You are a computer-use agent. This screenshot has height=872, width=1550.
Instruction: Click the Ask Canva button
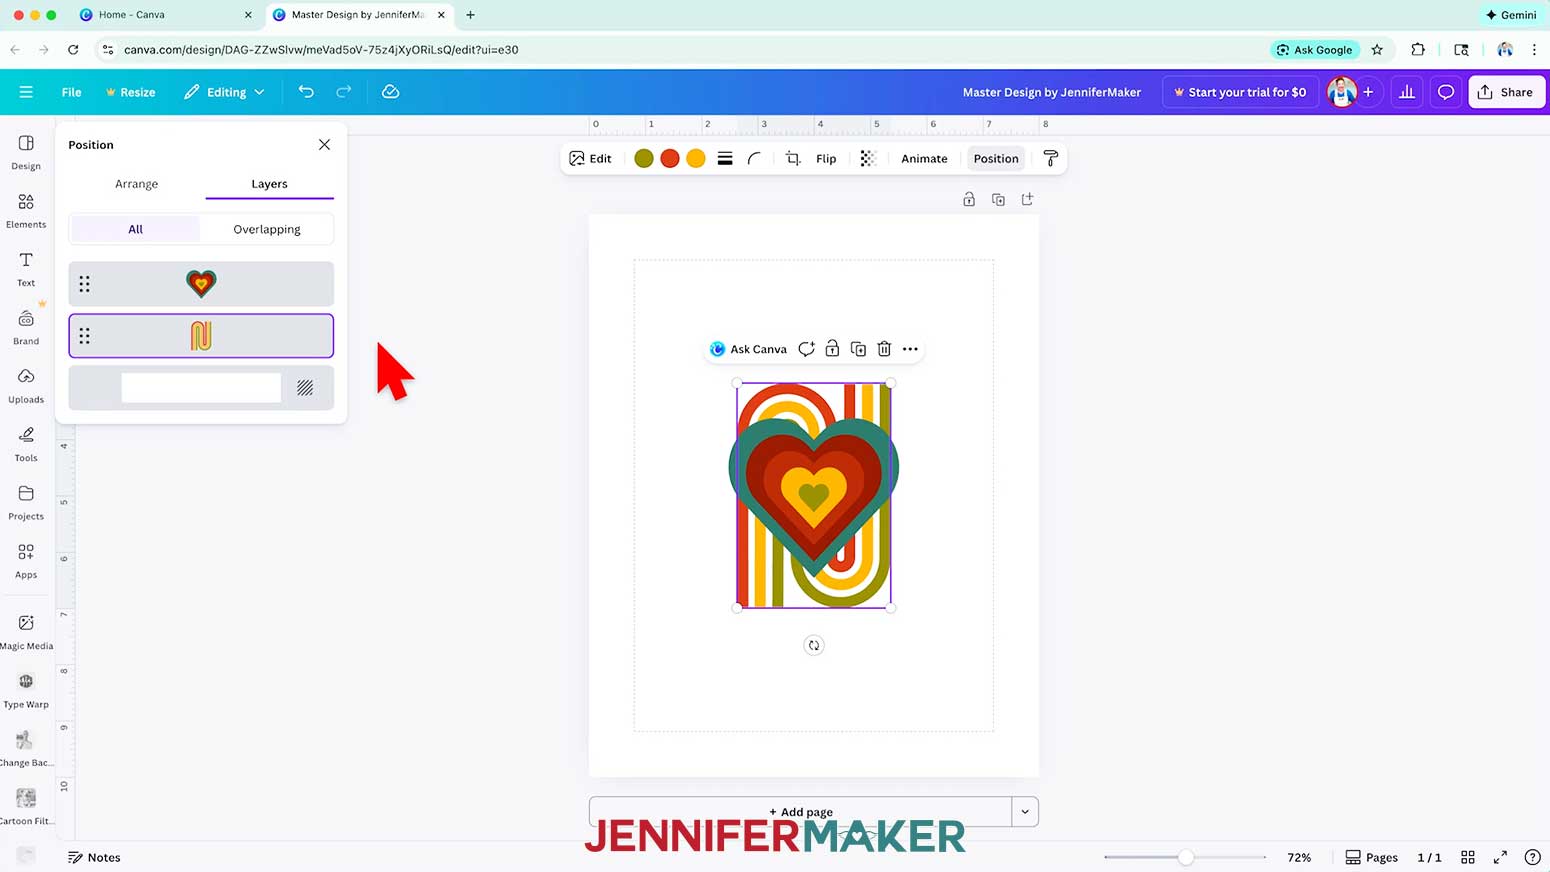(x=748, y=349)
